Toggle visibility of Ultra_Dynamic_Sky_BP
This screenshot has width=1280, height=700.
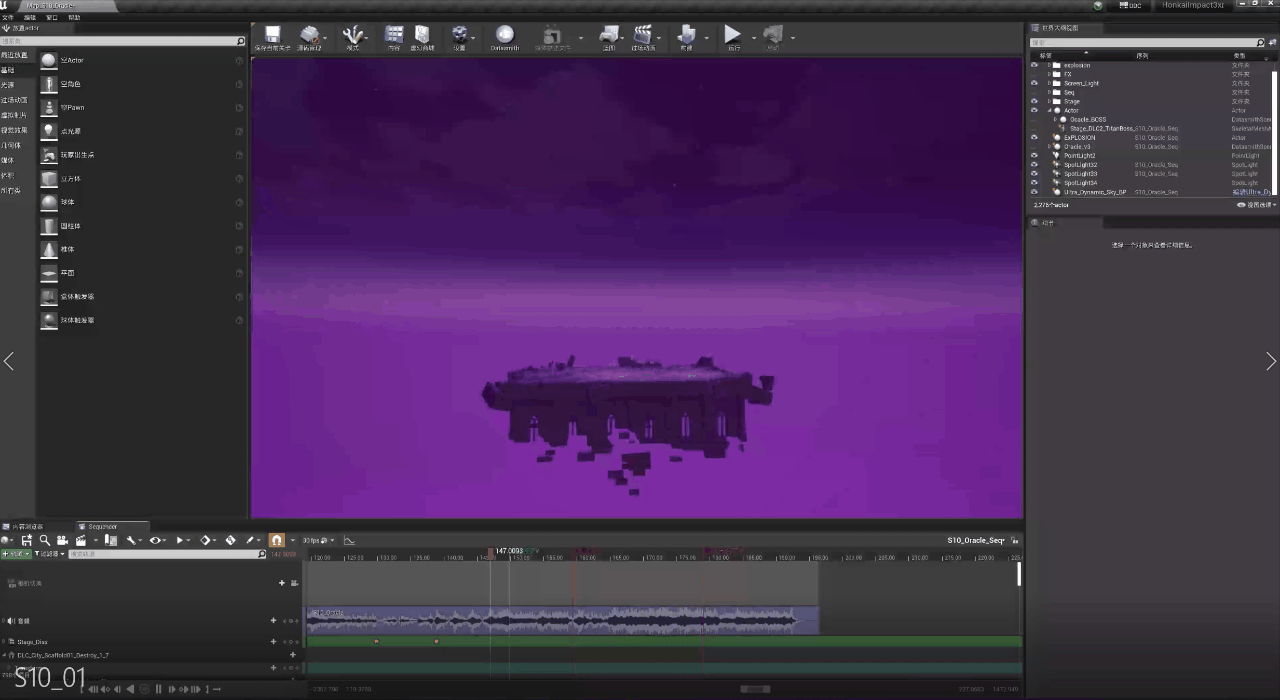(1034, 191)
